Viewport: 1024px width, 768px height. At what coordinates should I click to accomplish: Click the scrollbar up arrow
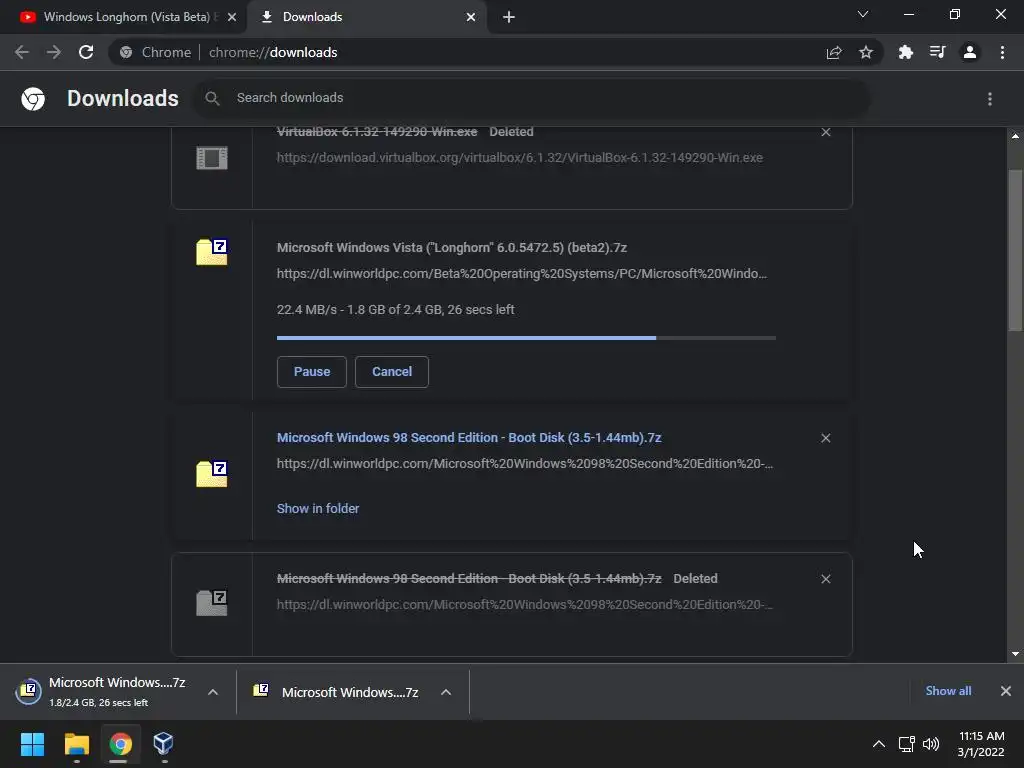(x=1015, y=136)
